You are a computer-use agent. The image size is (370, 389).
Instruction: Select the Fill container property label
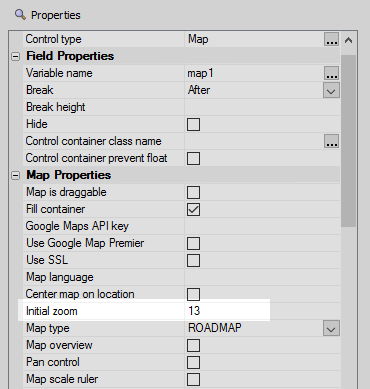(55, 209)
